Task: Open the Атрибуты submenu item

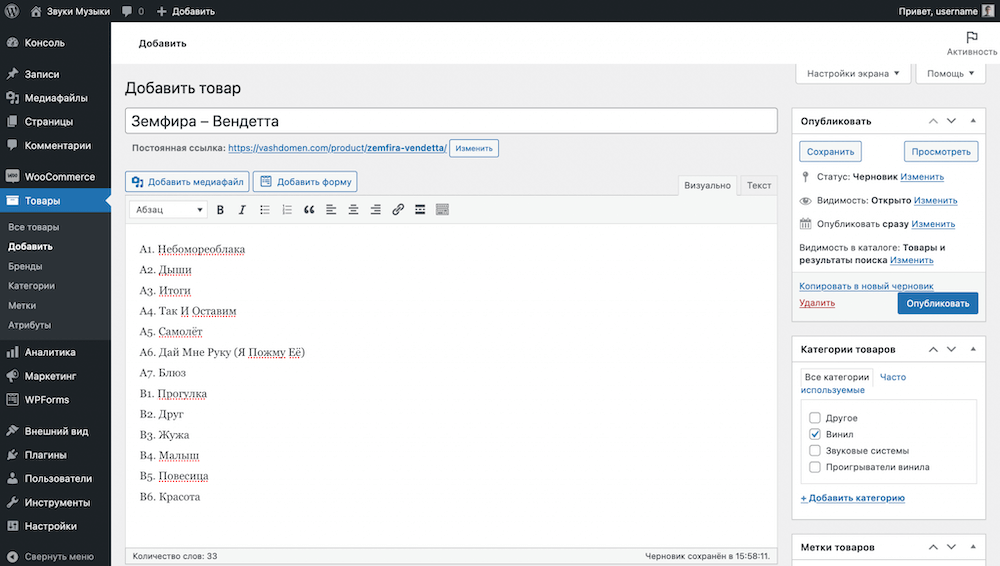Action: tap(29, 325)
